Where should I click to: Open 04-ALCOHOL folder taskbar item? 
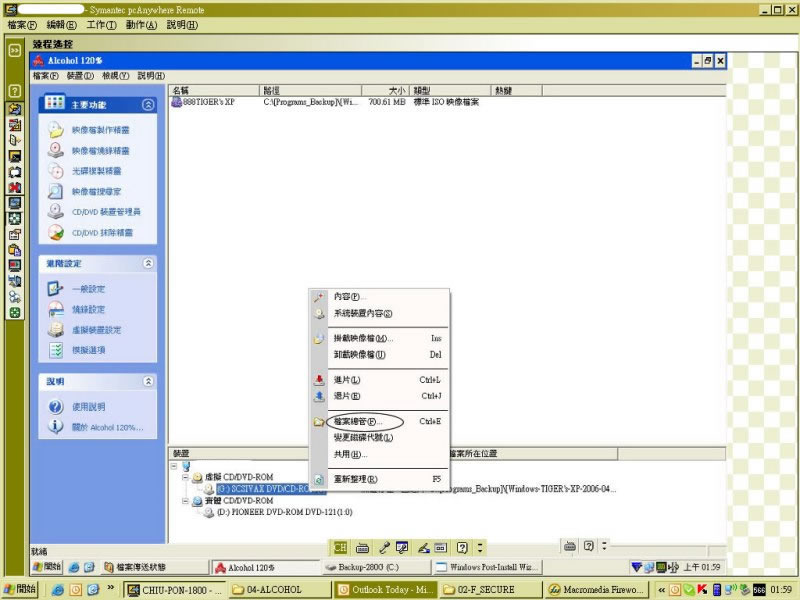coord(280,589)
